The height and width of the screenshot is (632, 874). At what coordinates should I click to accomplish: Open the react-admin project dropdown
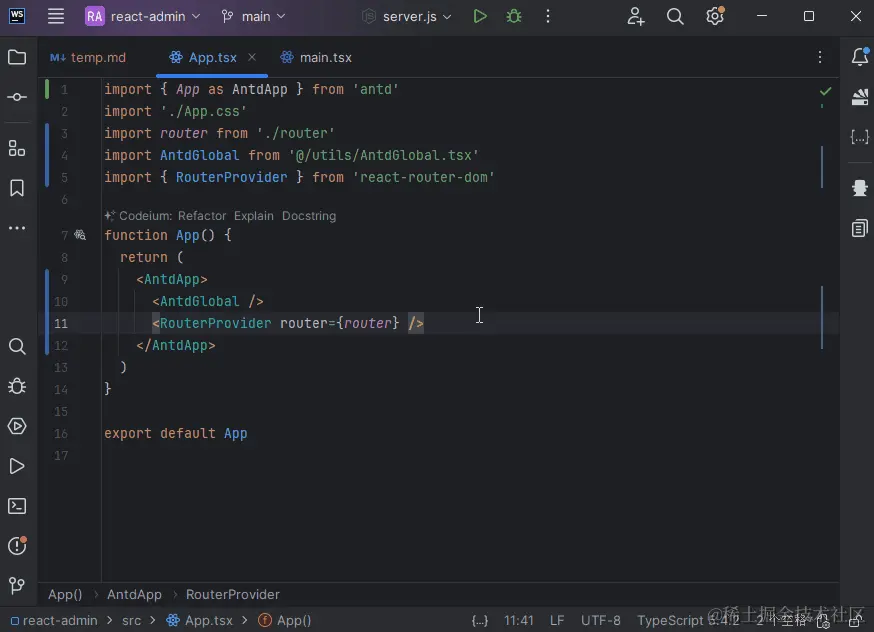(x=143, y=16)
